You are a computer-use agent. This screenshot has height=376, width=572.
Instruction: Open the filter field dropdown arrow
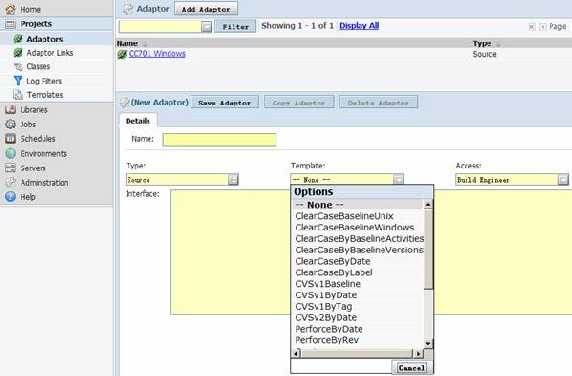(206, 27)
